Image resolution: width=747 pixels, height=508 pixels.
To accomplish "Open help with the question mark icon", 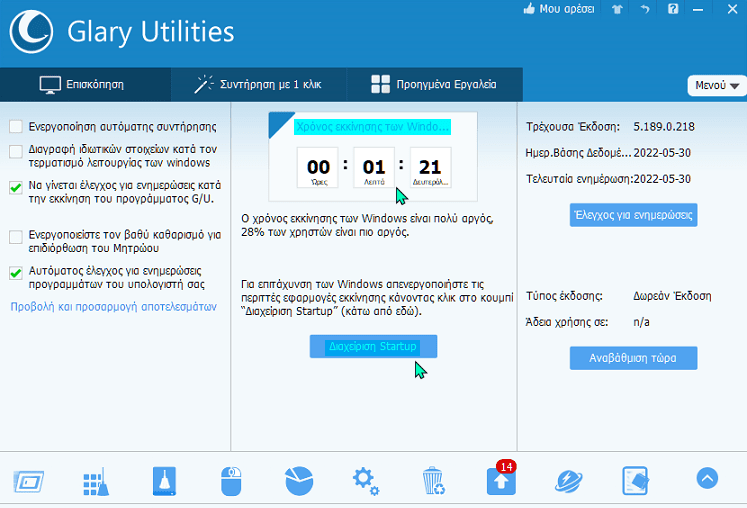I will (x=673, y=9).
